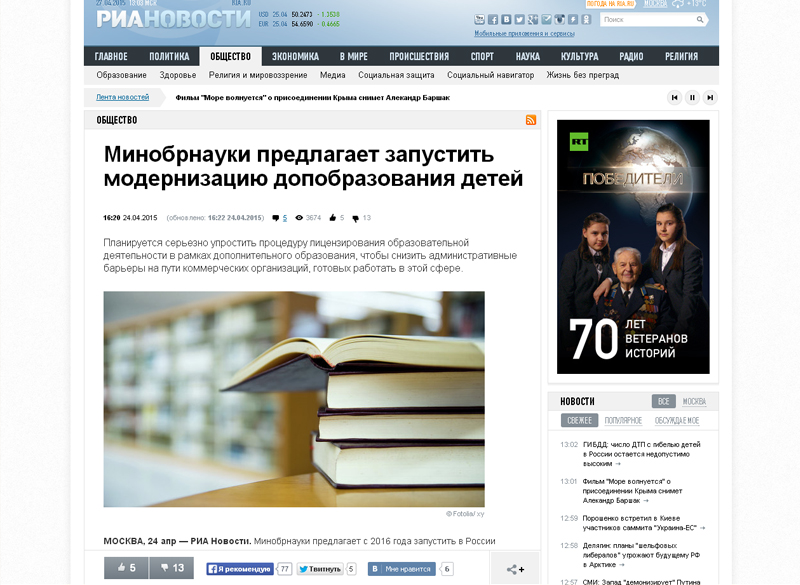Open the 'Главное' main menu item
Image resolution: width=800 pixels, height=585 pixels.
pos(111,57)
